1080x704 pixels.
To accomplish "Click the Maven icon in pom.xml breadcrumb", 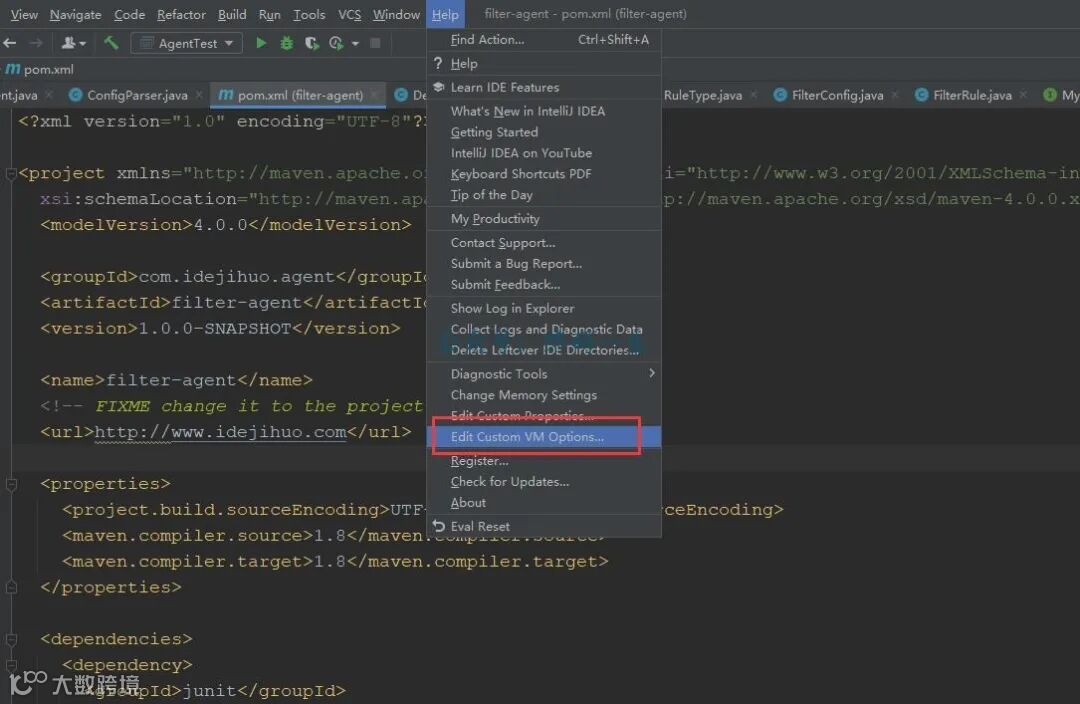I will point(13,69).
